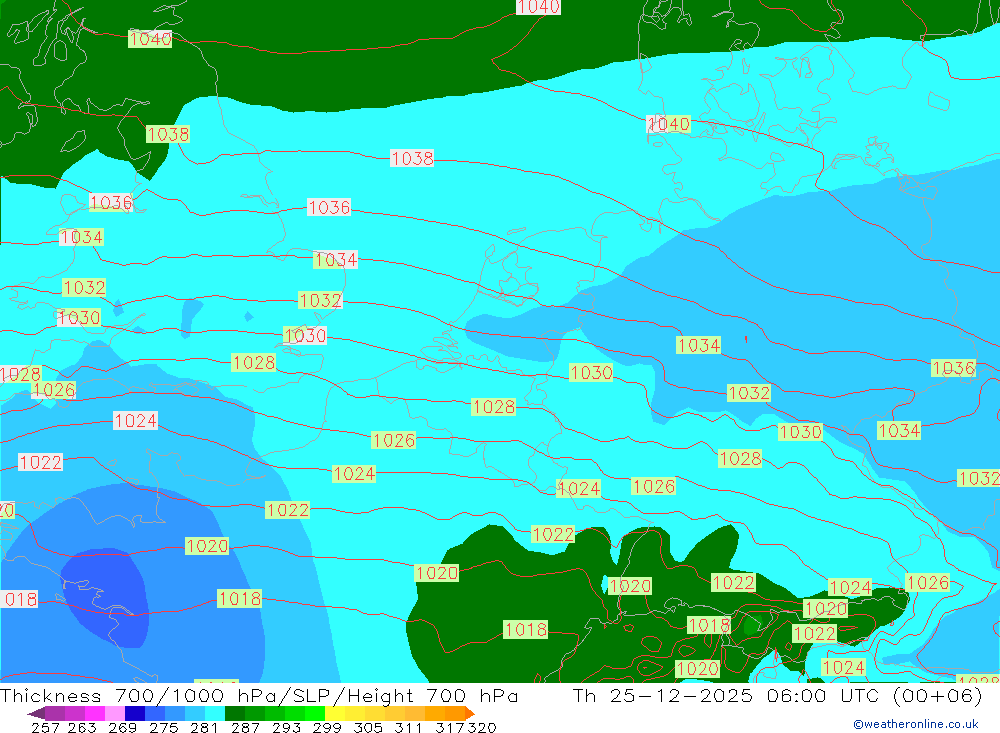
Task: Click the "Thickness 700/1000 hPa/SLP/Height 700 hPa" title
Action: [259, 695]
